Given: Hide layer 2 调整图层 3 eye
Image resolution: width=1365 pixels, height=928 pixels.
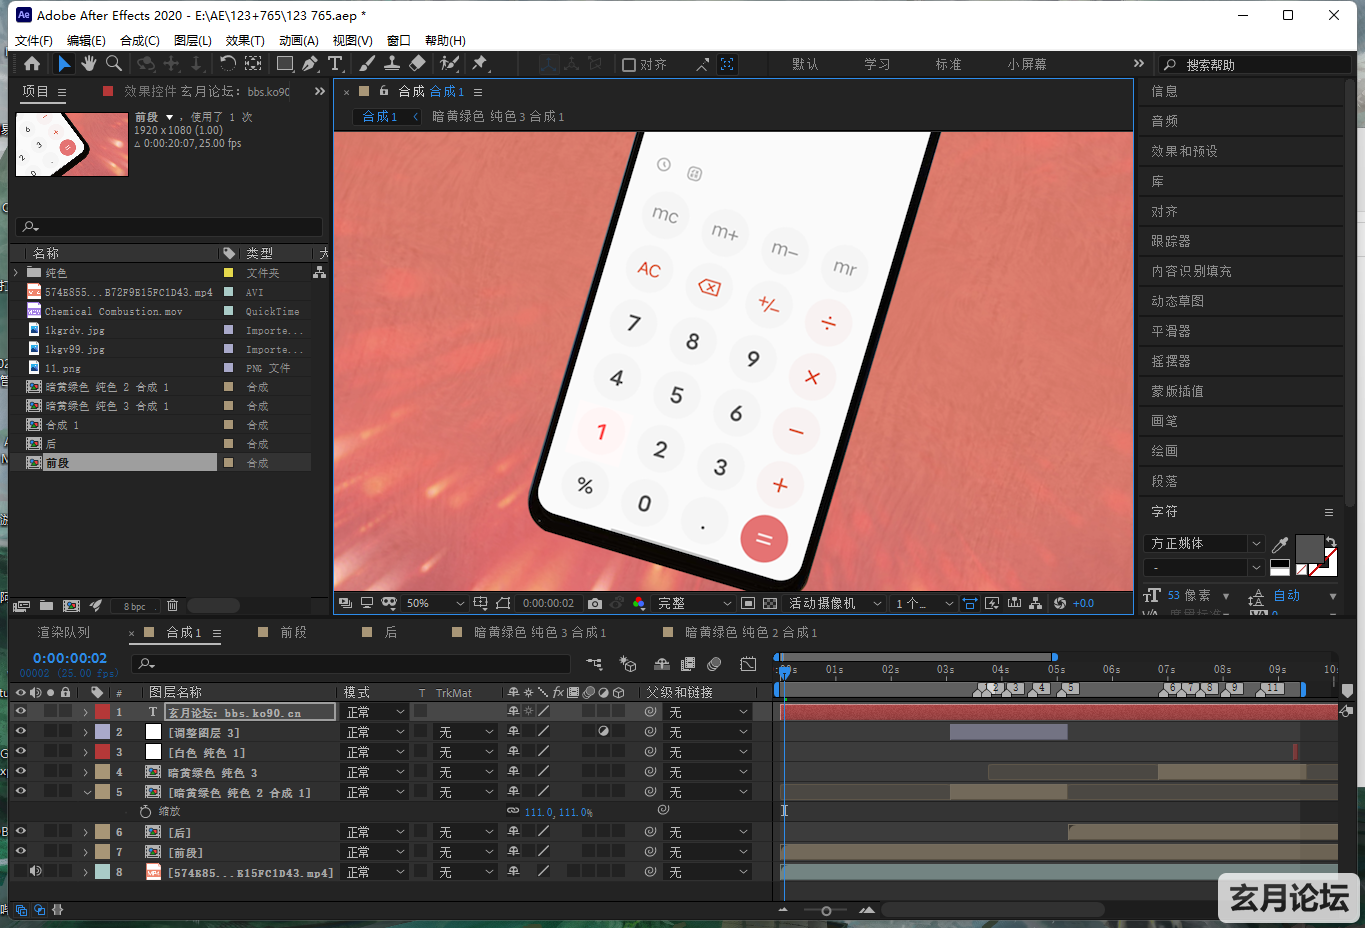Looking at the screenshot, I should click(x=21, y=732).
